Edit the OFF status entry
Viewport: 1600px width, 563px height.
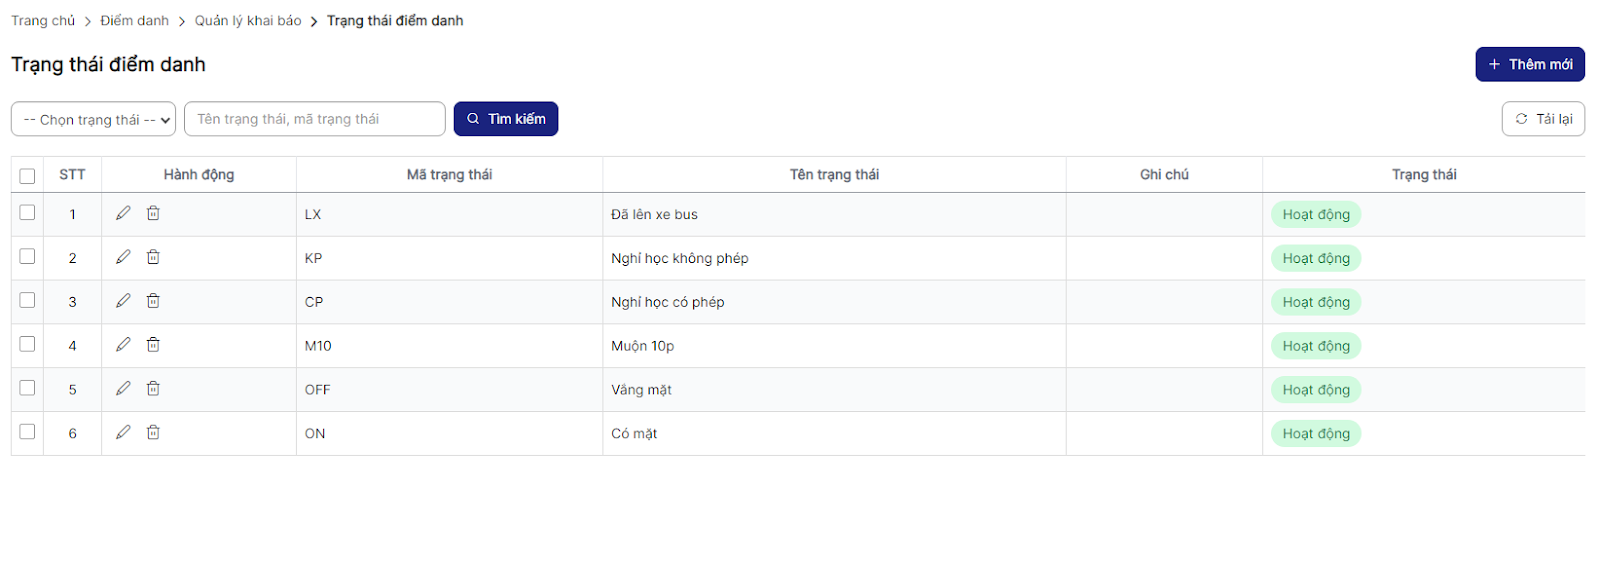point(123,389)
